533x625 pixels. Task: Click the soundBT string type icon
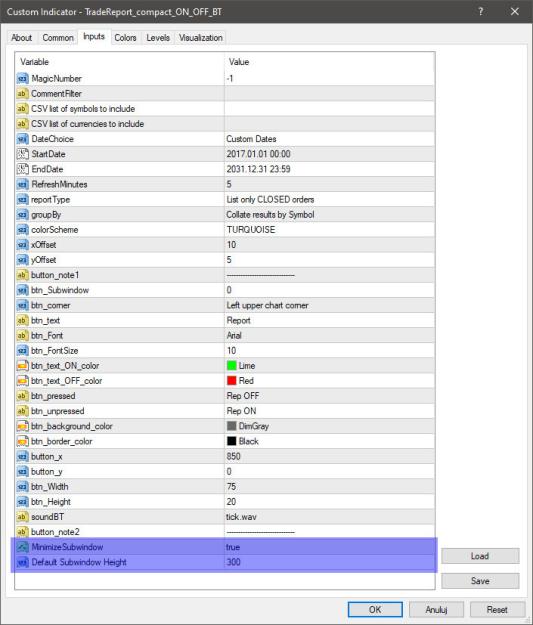tap(22, 517)
